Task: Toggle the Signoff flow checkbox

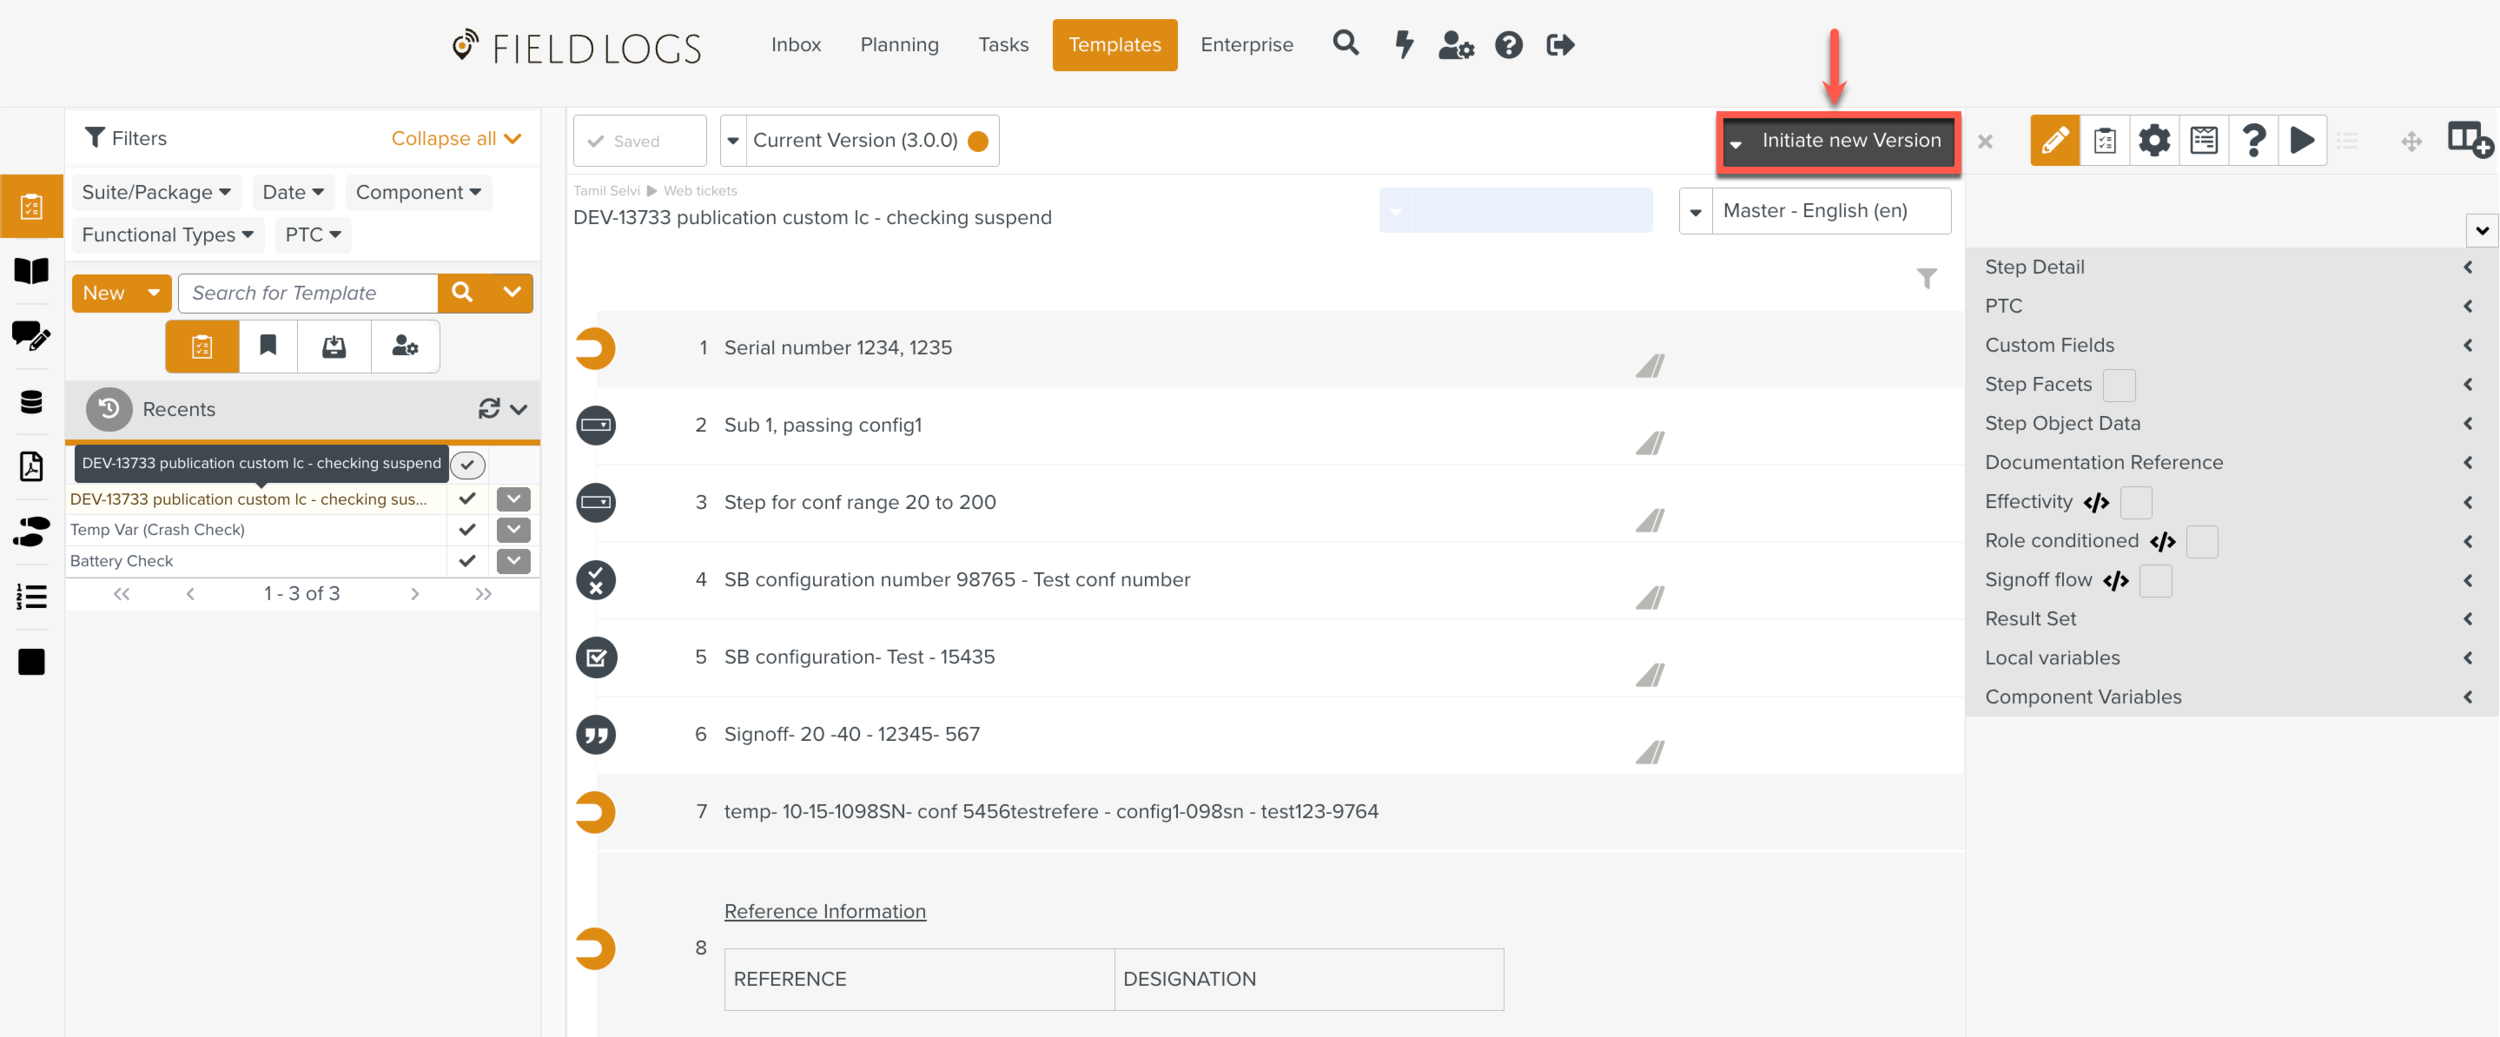Action: (x=2156, y=581)
